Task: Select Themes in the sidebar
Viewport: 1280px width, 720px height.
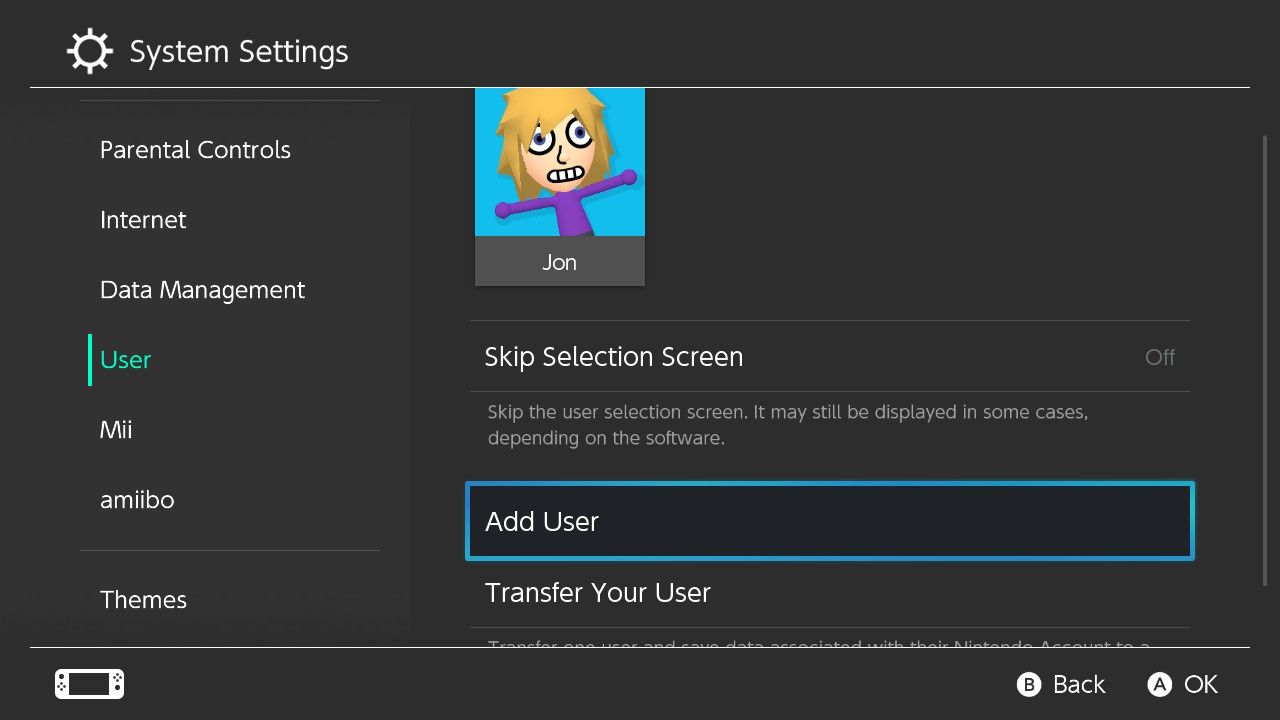Action: click(x=143, y=599)
